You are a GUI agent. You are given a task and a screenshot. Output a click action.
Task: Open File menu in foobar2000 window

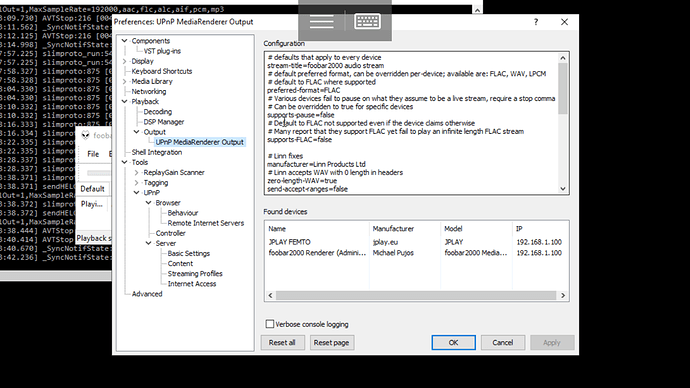point(93,154)
